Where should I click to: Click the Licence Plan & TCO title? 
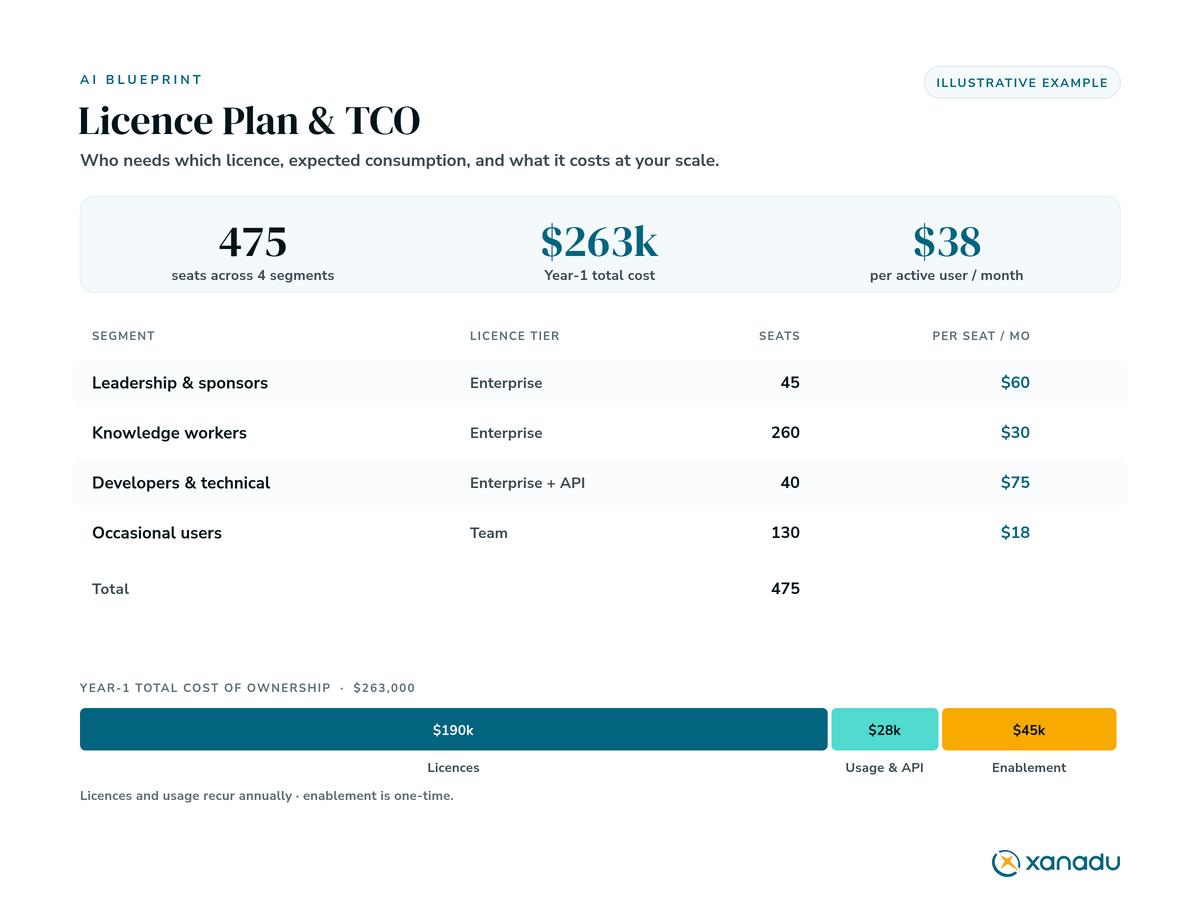pyautogui.click(x=249, y=121)
